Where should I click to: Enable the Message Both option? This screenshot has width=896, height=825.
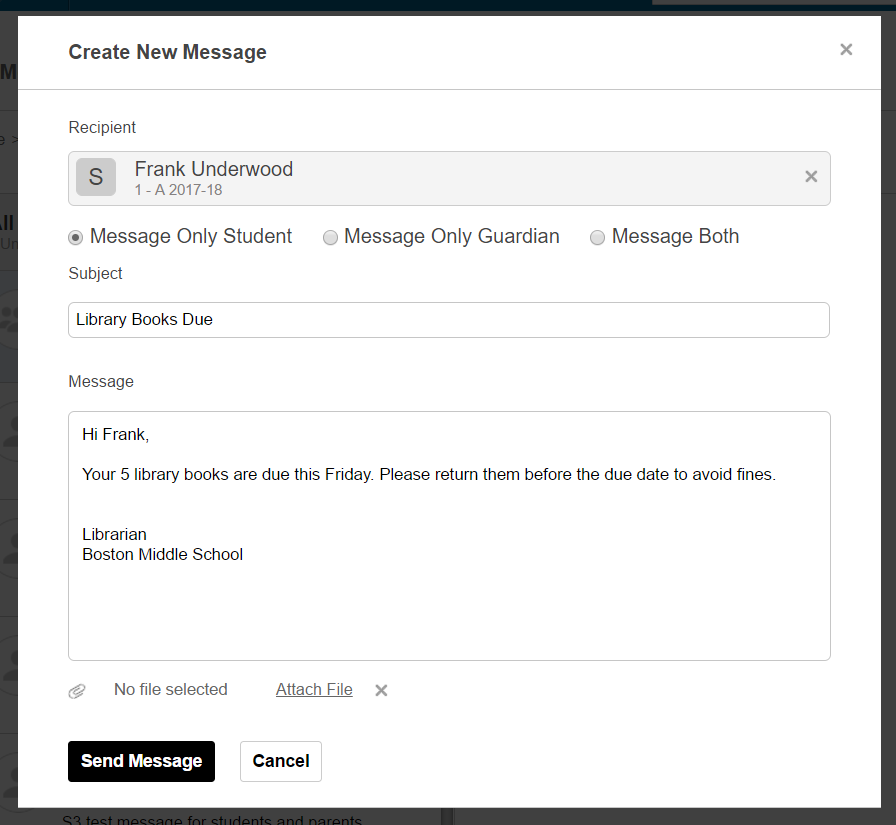pyautogui.click(x=597, y=237)
